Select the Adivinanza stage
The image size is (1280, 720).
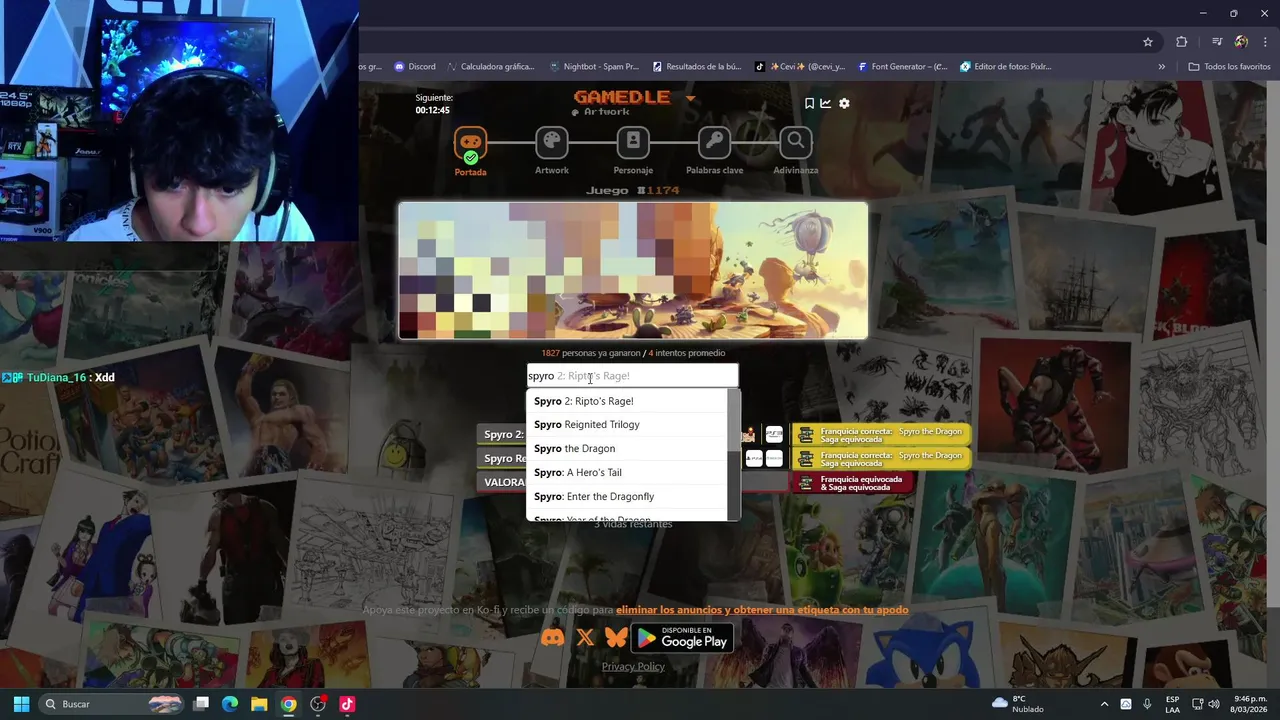(796, 152)
